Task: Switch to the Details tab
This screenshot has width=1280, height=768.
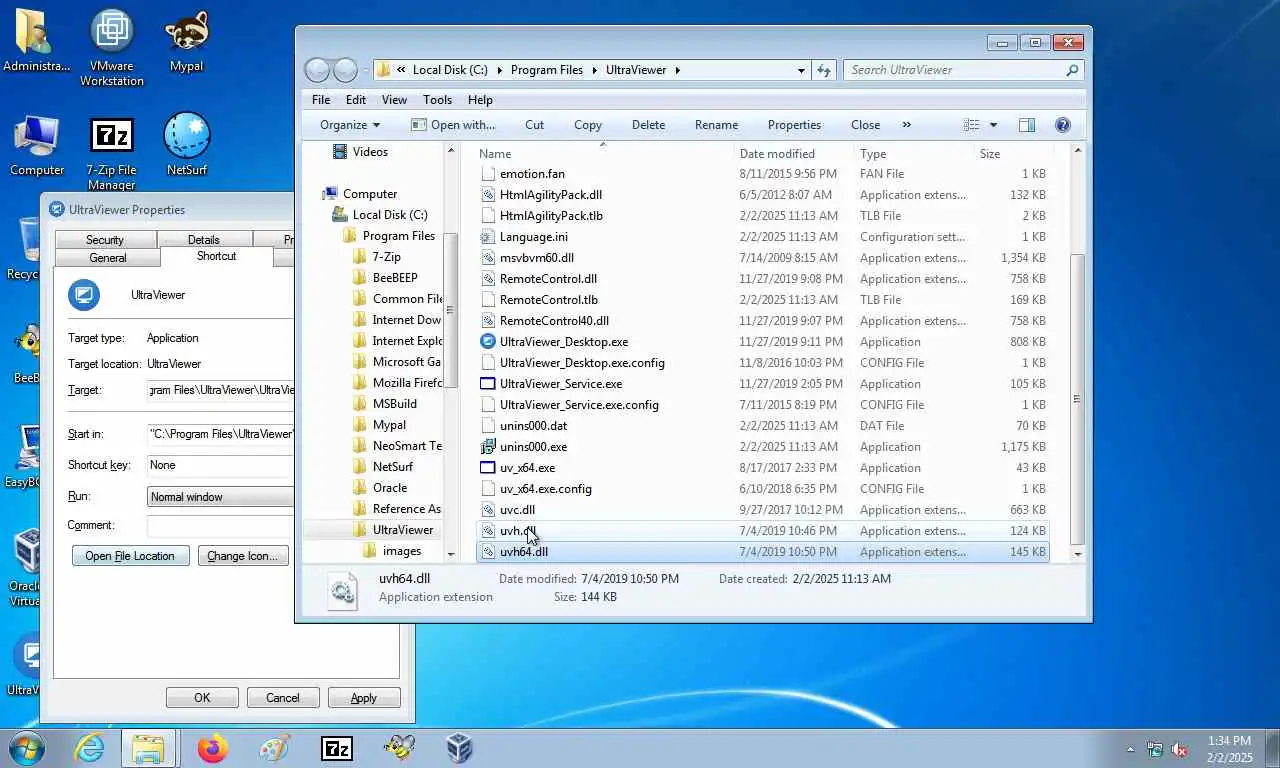Action: click(x=203, y=240)
